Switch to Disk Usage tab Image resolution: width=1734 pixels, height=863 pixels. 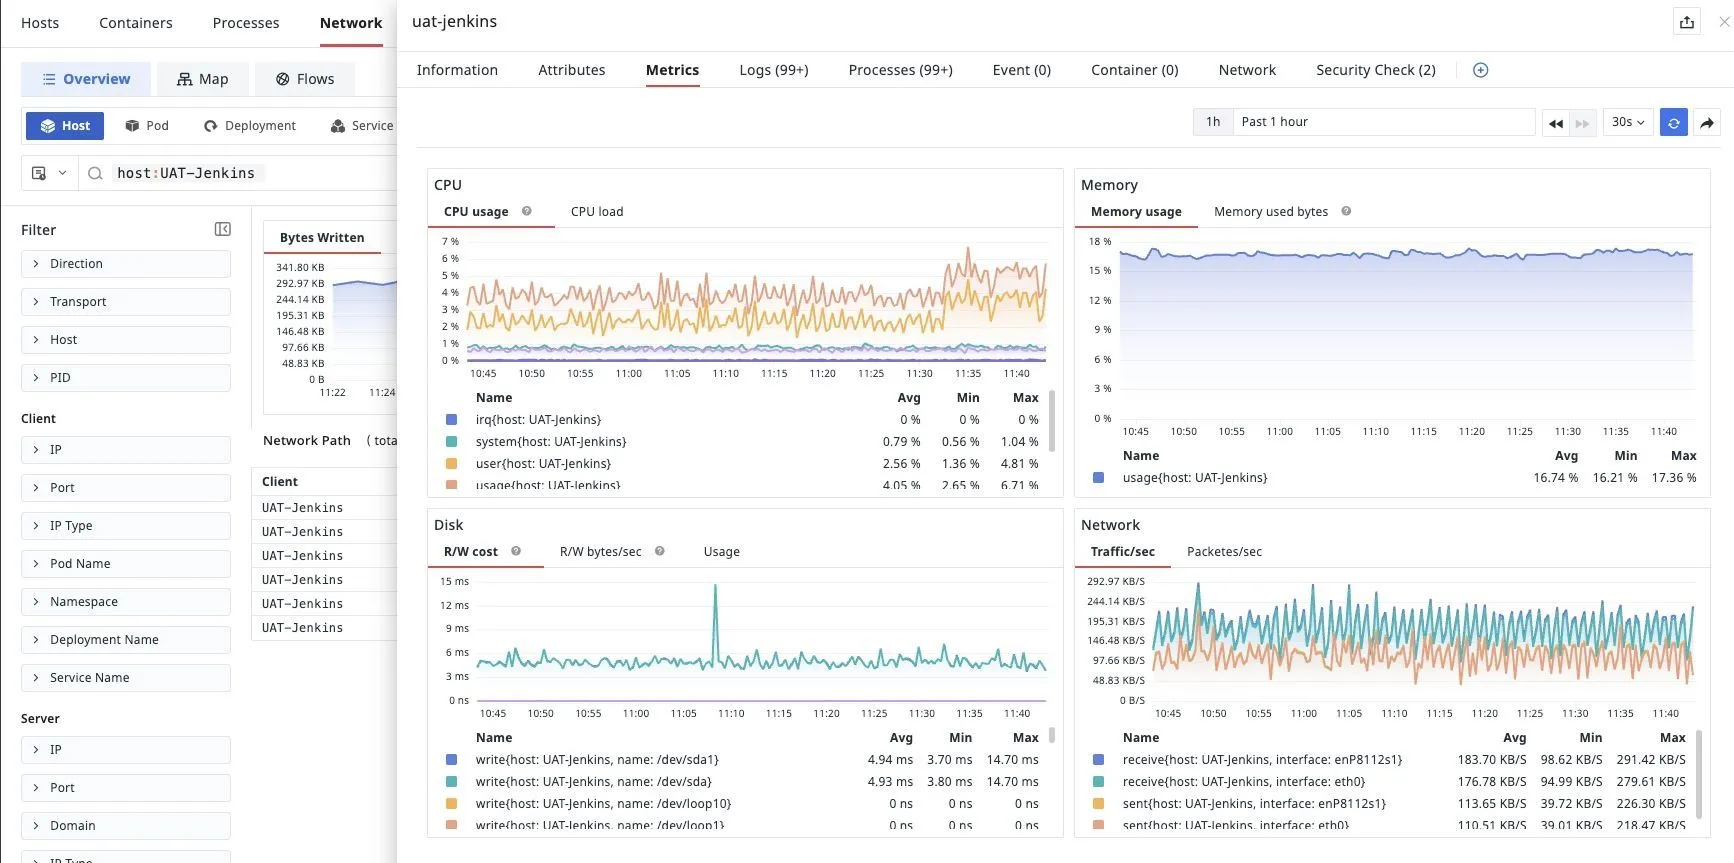[722, 552]
